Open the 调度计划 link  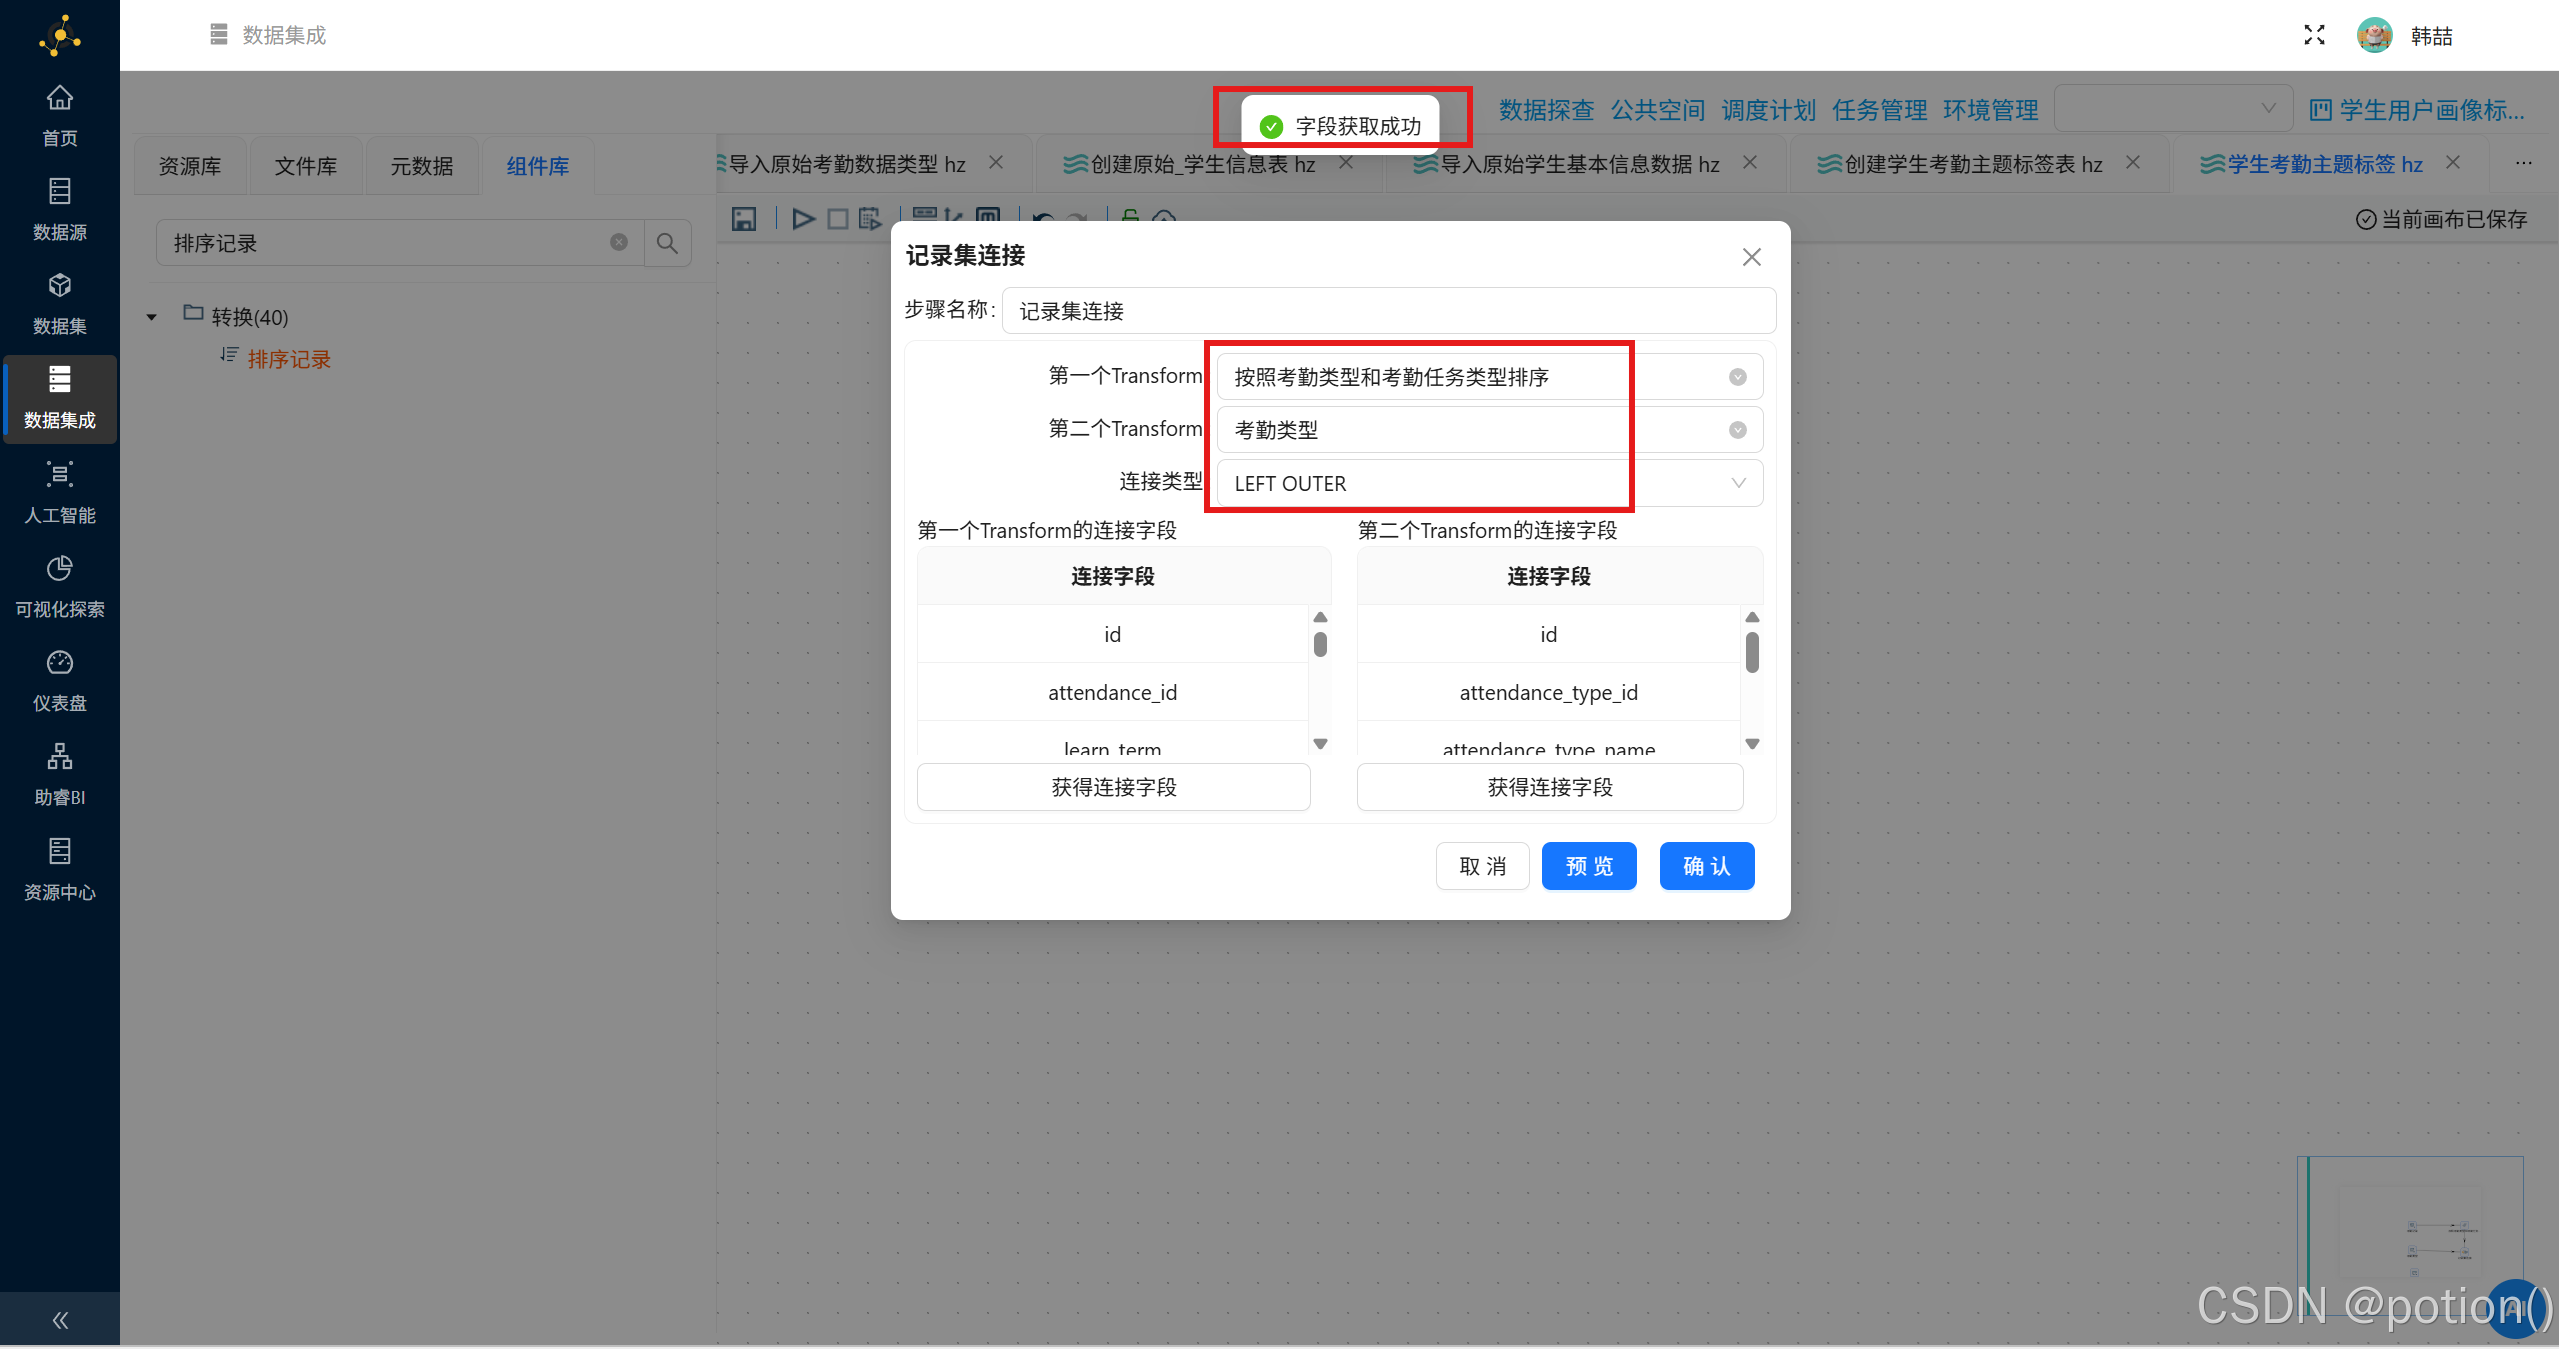coord(1768,110)
